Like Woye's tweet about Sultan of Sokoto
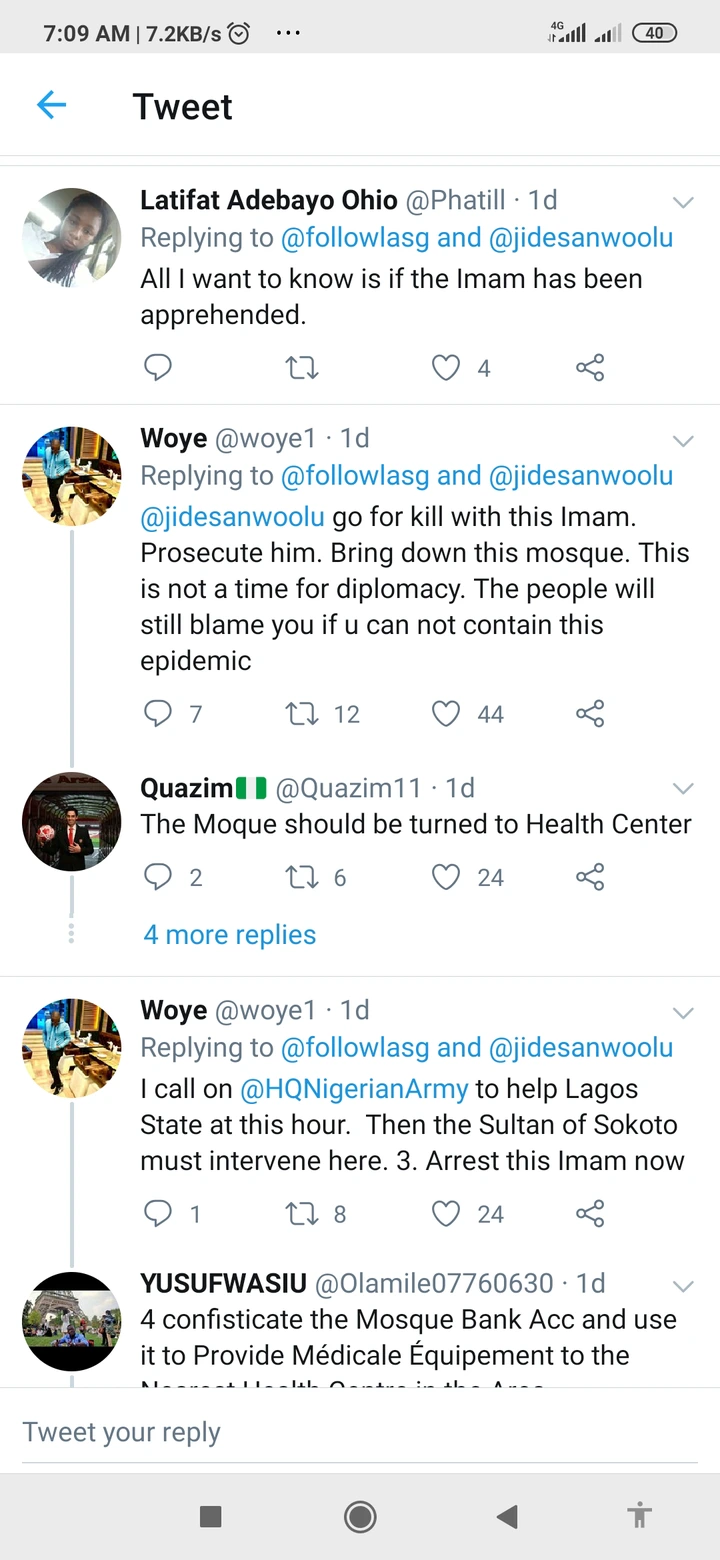720x1560 pixels. (446, 1213)
